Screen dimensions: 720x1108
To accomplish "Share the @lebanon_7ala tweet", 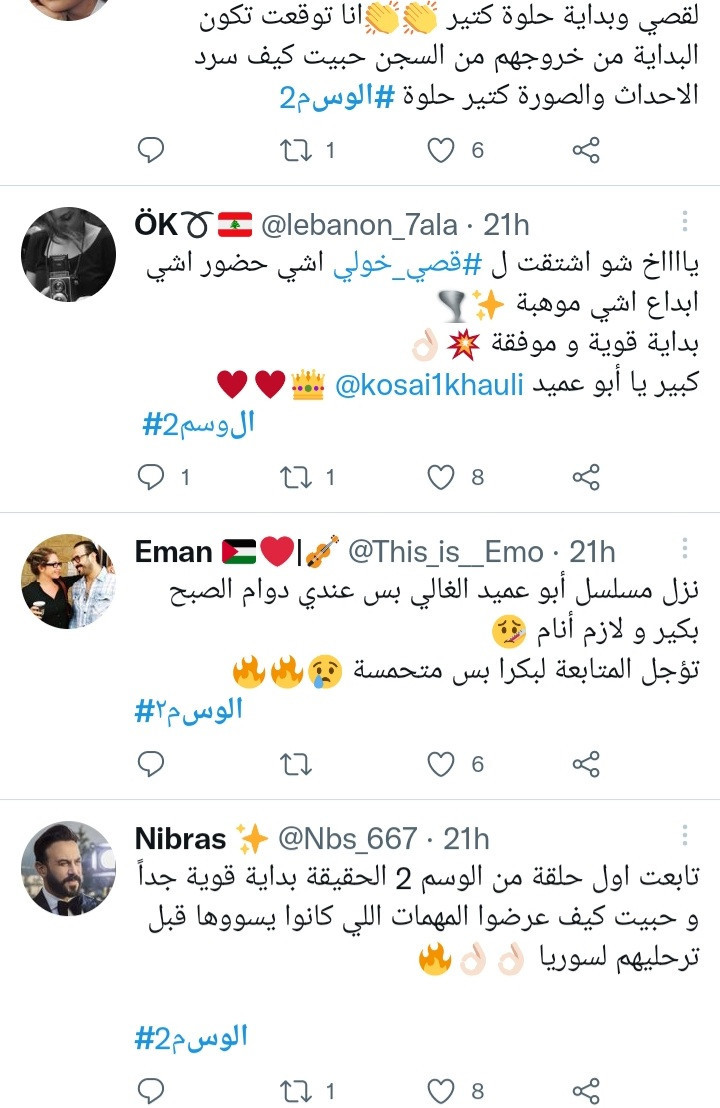I will pos(586,478).
